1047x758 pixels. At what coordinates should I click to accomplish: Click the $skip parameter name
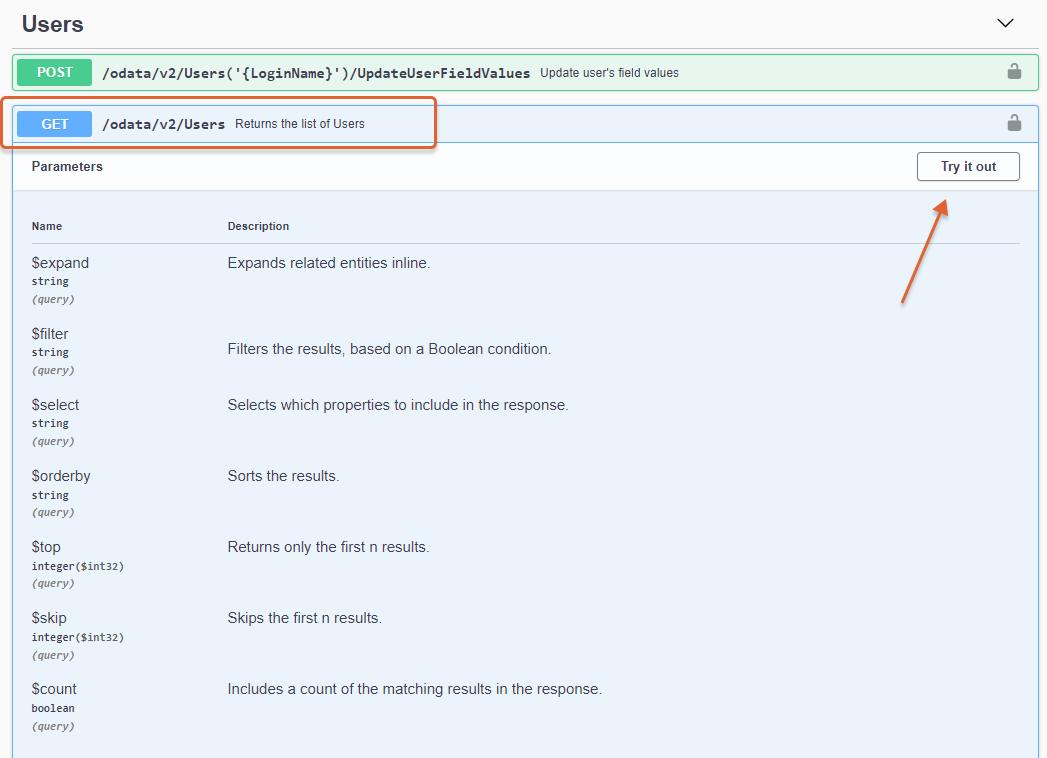[49, 618]
